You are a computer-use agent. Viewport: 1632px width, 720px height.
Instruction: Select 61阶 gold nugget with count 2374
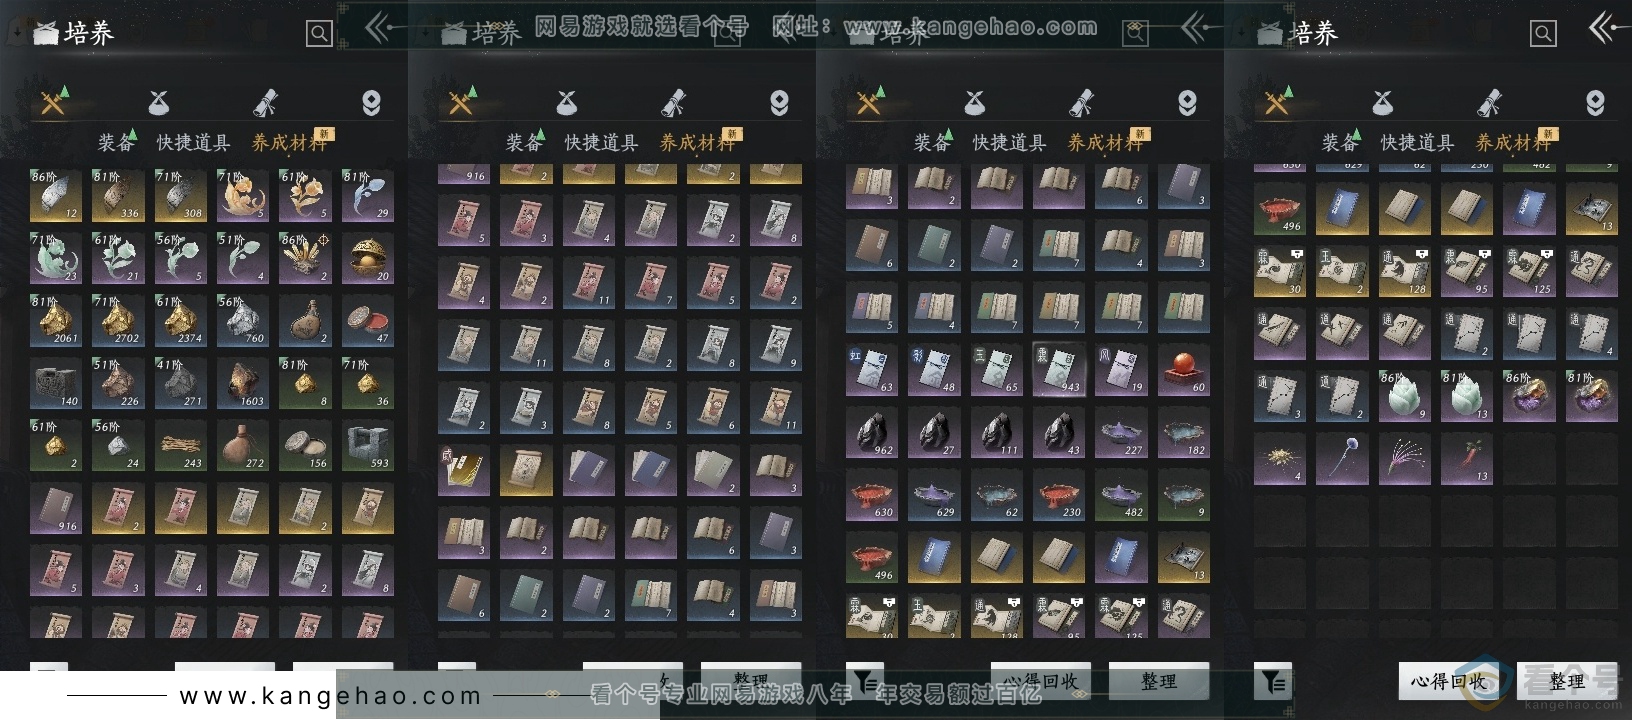tap(180, 320)
